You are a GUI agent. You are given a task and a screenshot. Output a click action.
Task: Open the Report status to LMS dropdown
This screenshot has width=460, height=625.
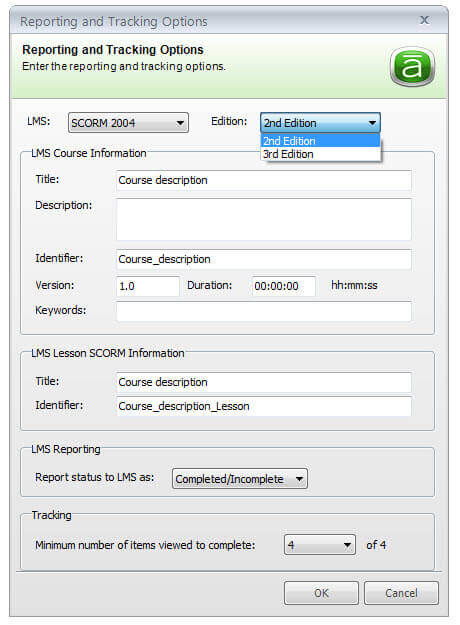pos(240,478)
